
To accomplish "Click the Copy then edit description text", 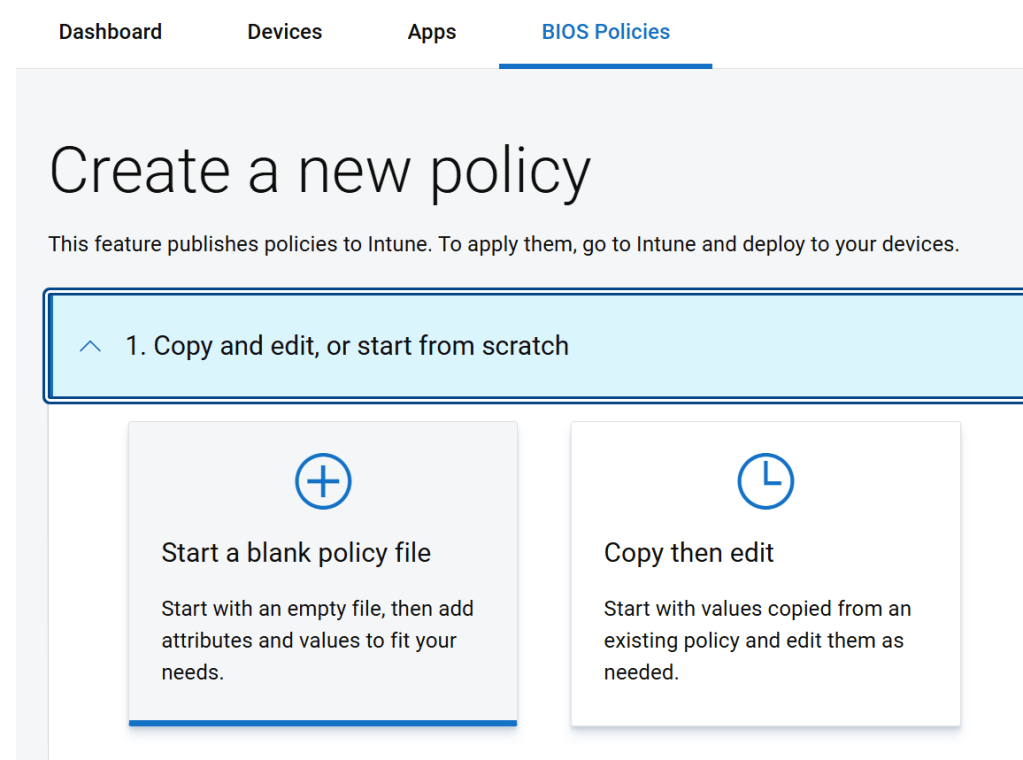I will click(x=757, y=640).
